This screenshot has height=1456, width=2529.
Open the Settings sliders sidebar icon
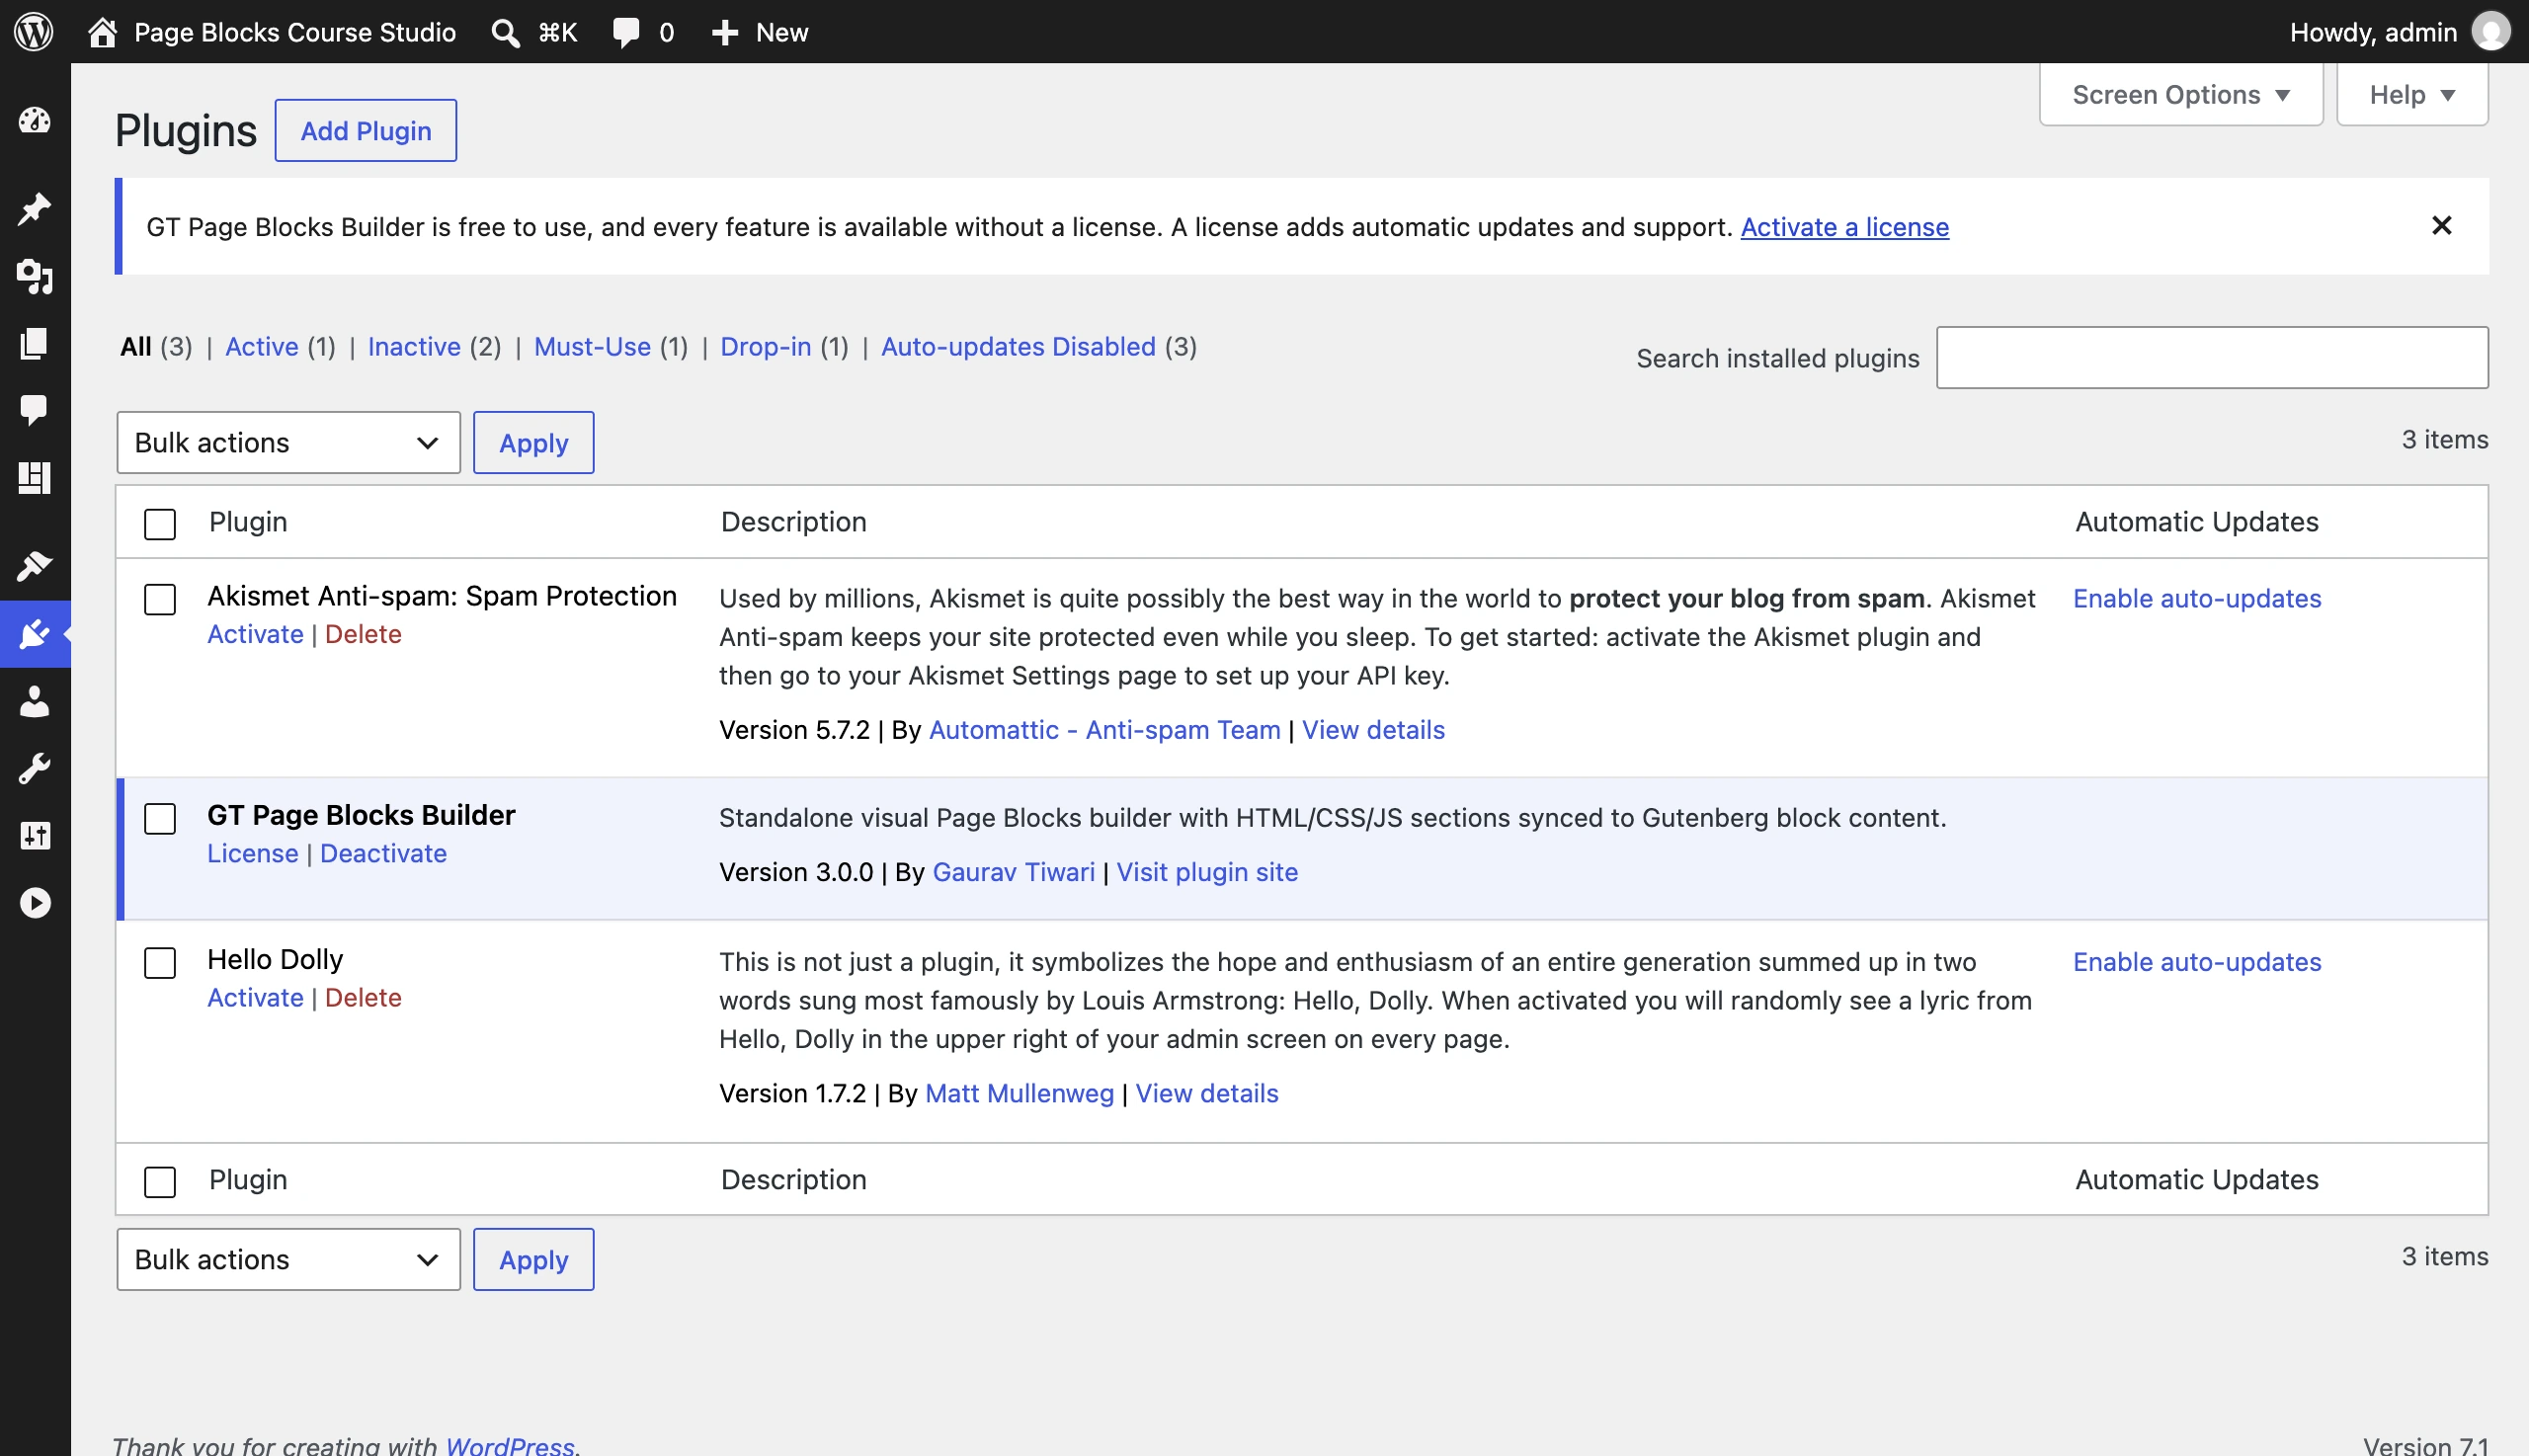(x=35, y=835)
